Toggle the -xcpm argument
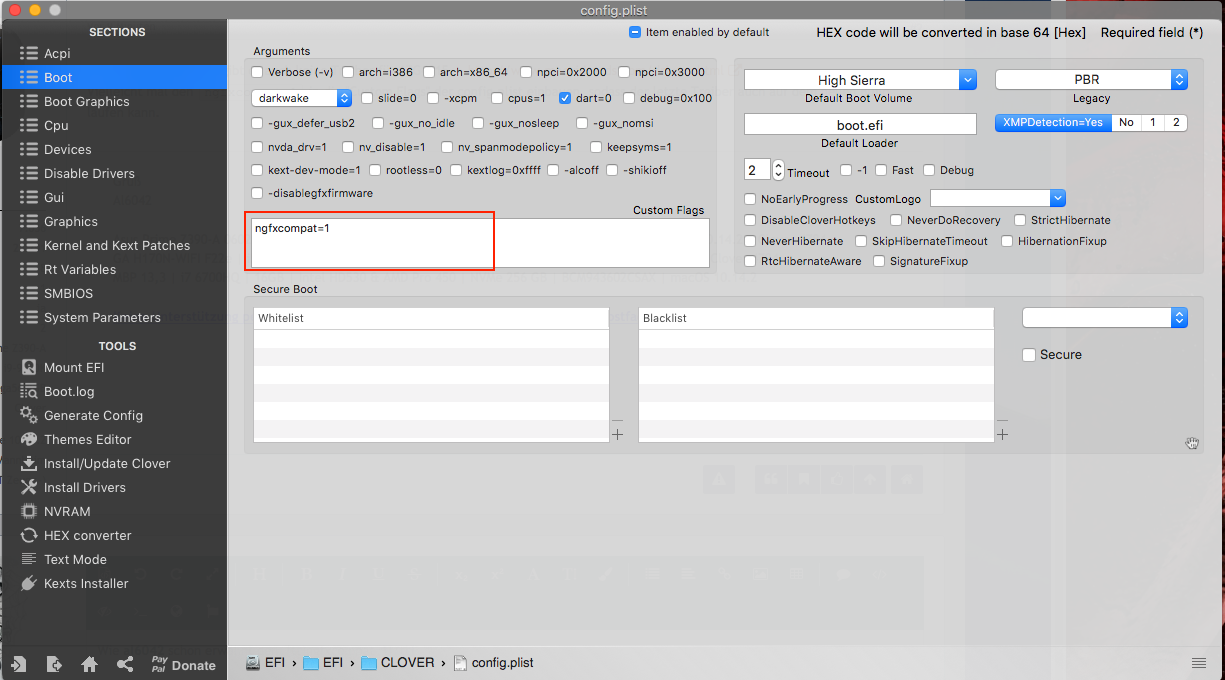Viewport: 1225px width, 680px height. click(x=435, y=98)
